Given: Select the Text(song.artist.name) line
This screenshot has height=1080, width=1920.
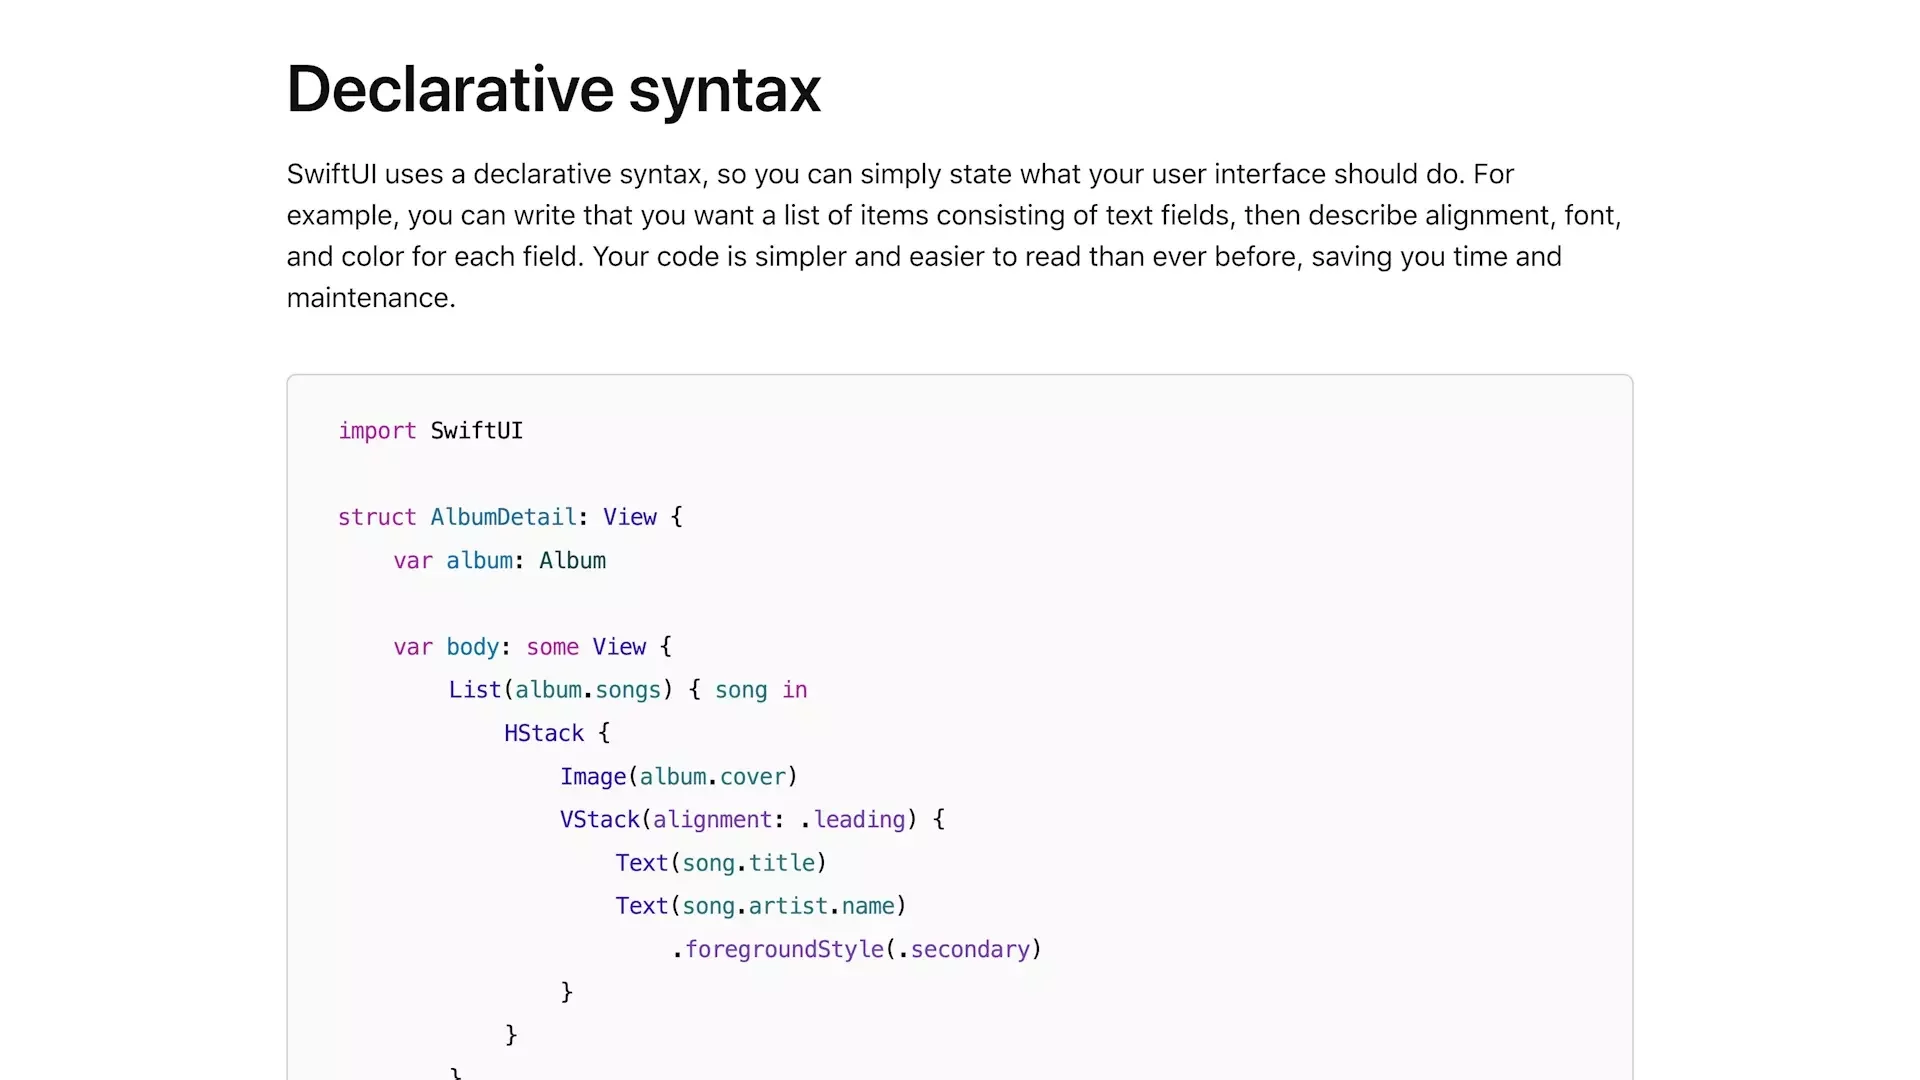Looking at the screenshot, I should [x=761, y=906].
